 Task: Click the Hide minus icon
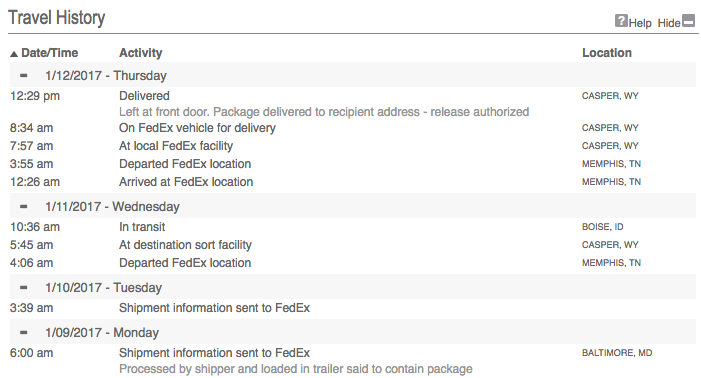click(688, 20)
